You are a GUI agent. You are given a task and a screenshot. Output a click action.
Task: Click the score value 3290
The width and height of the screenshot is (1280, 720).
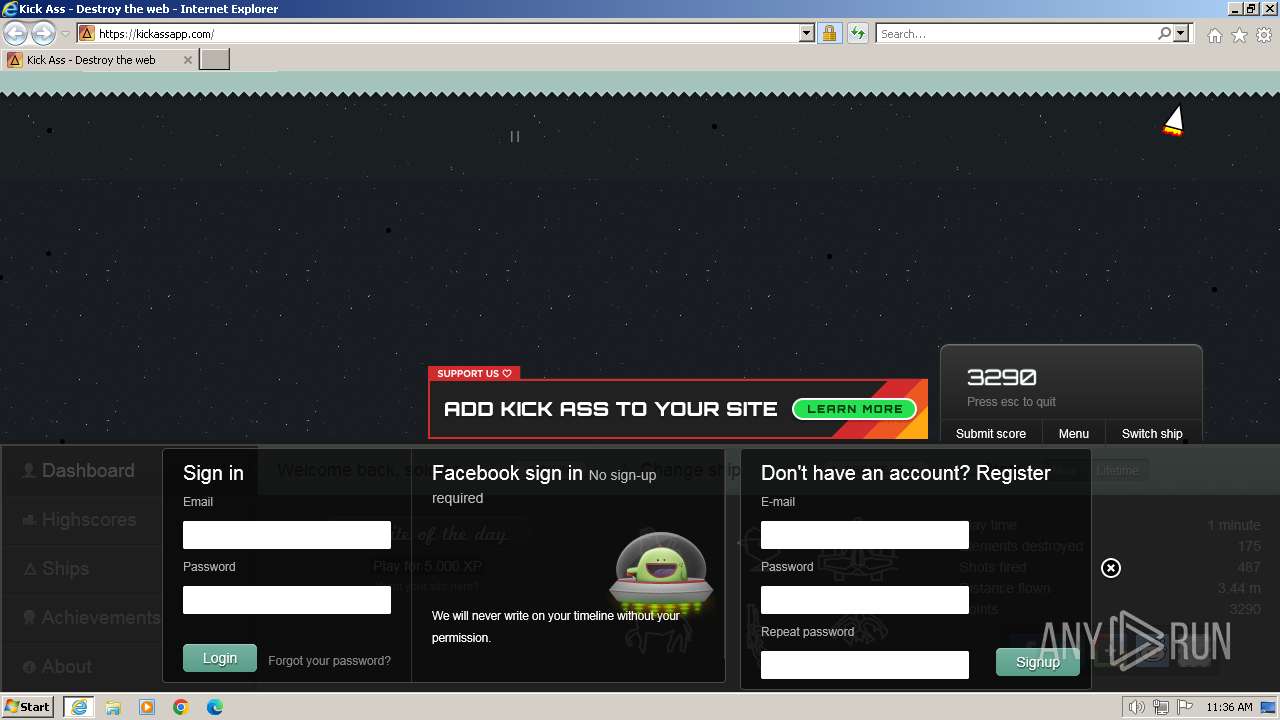1001,378
